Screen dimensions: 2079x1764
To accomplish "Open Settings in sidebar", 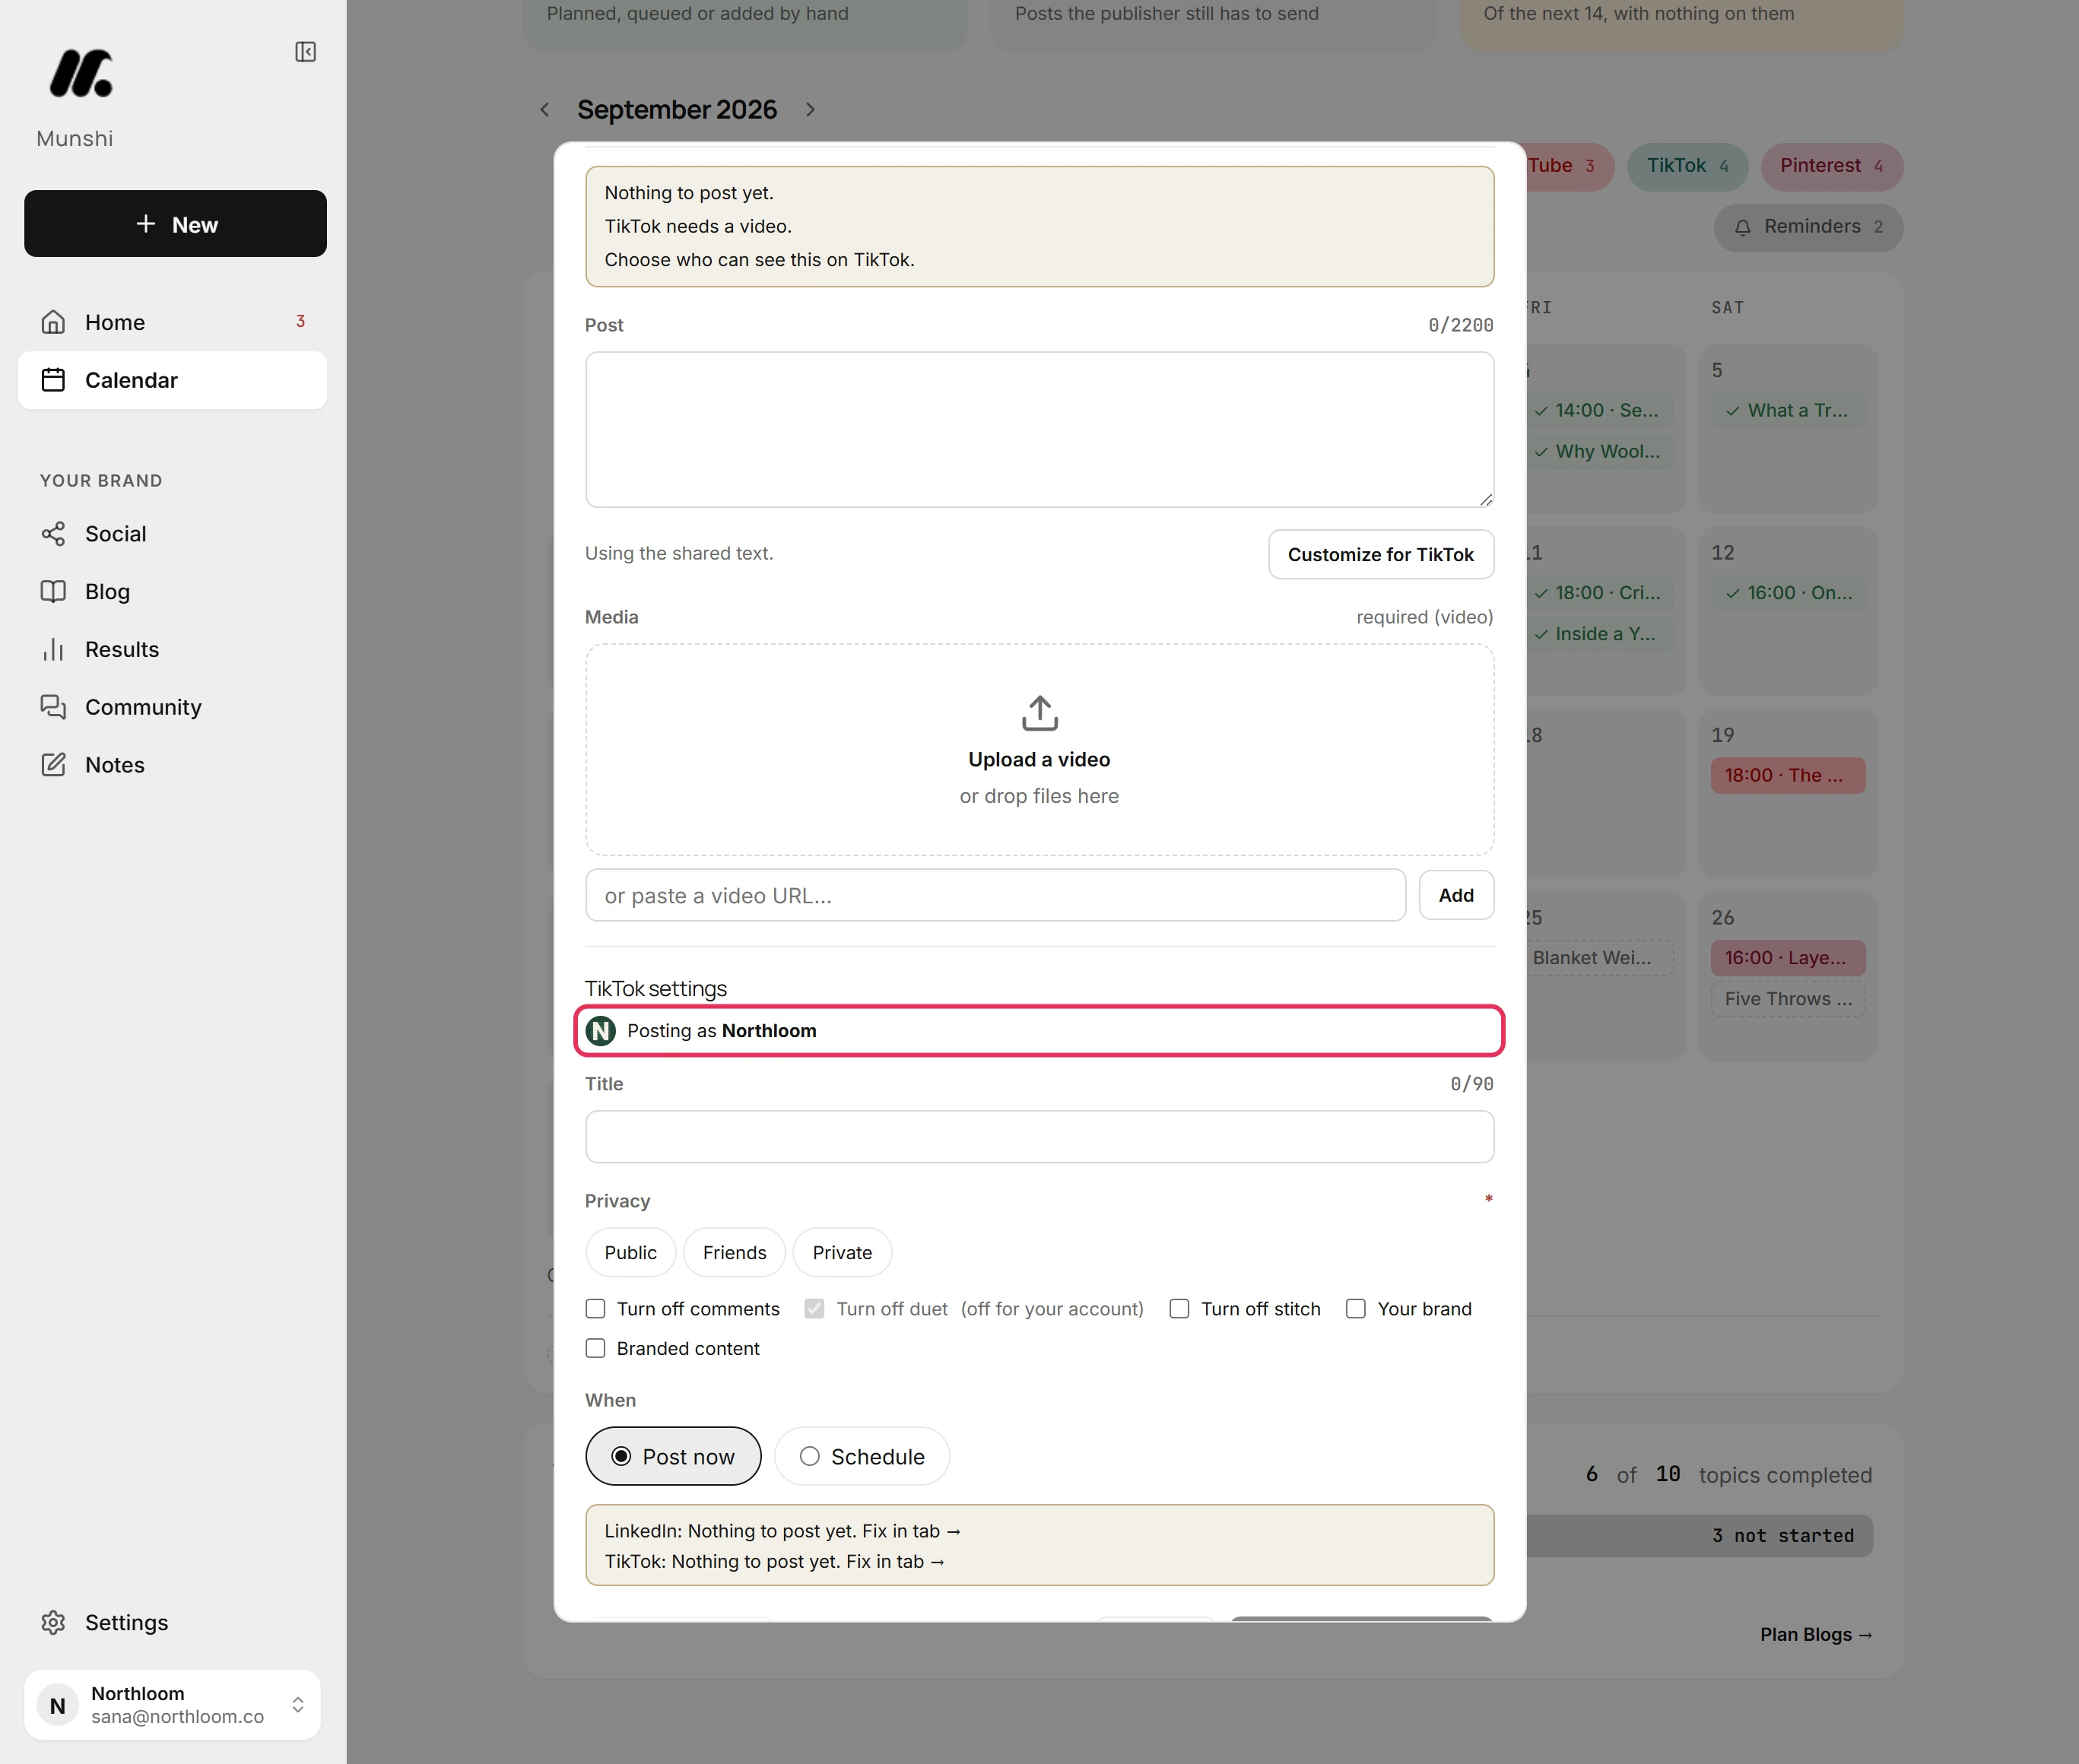I will (x=172, y=1622).
